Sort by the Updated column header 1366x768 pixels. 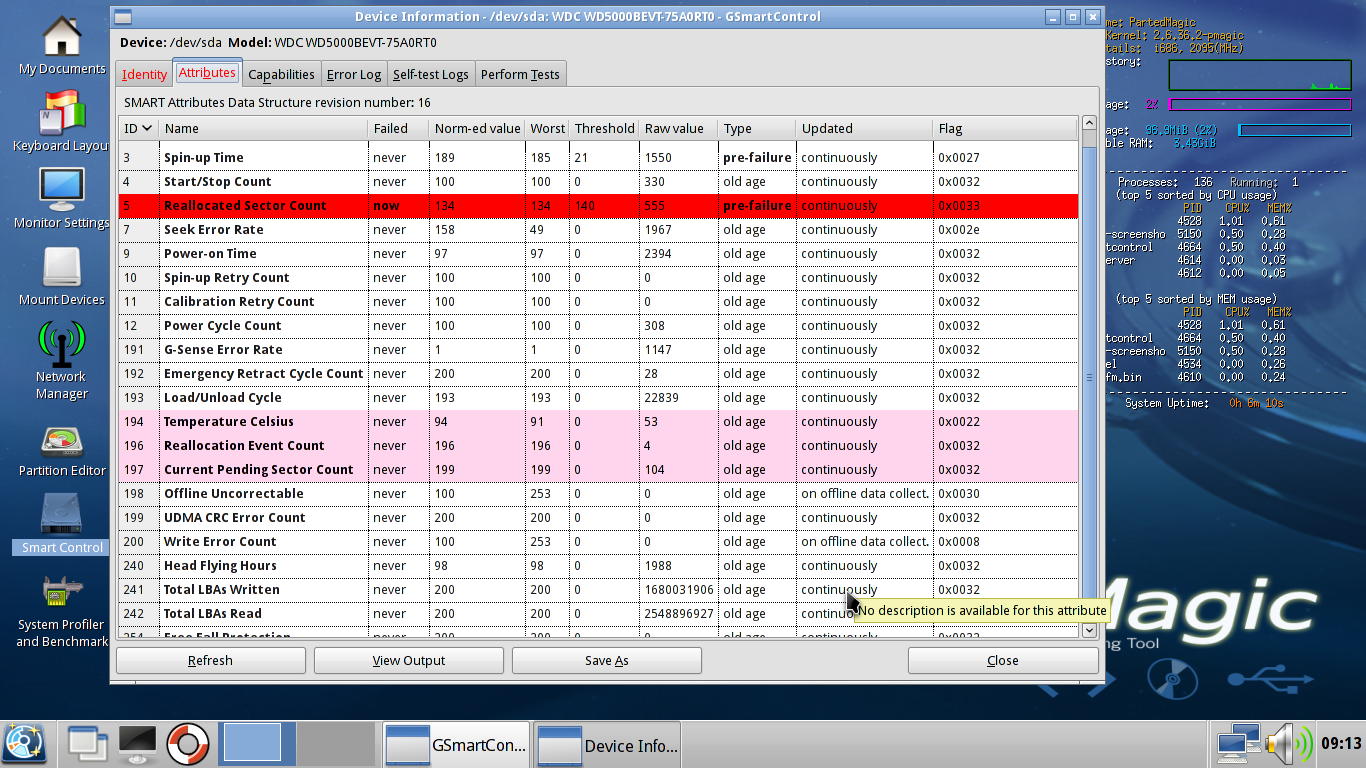coord(865,128)
